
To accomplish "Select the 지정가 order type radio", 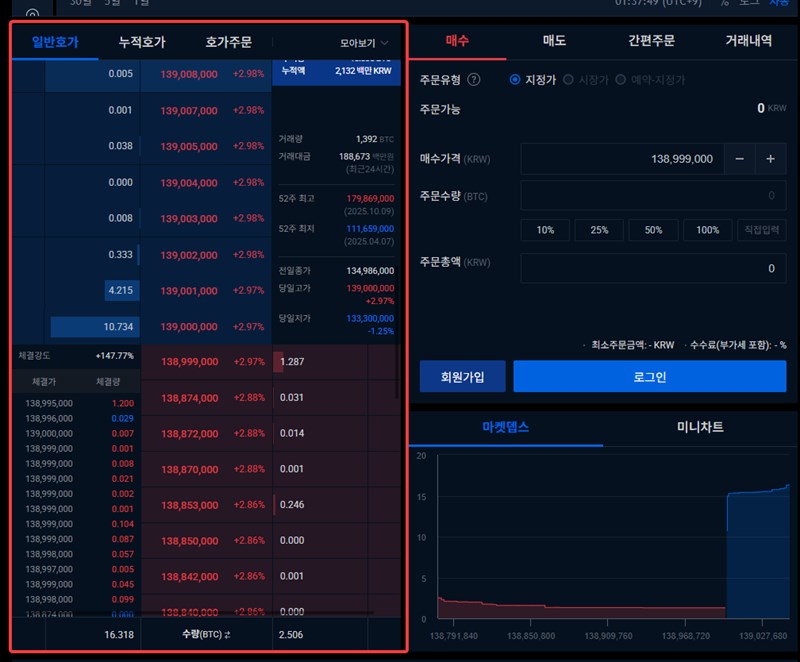I will pos(515,80).
